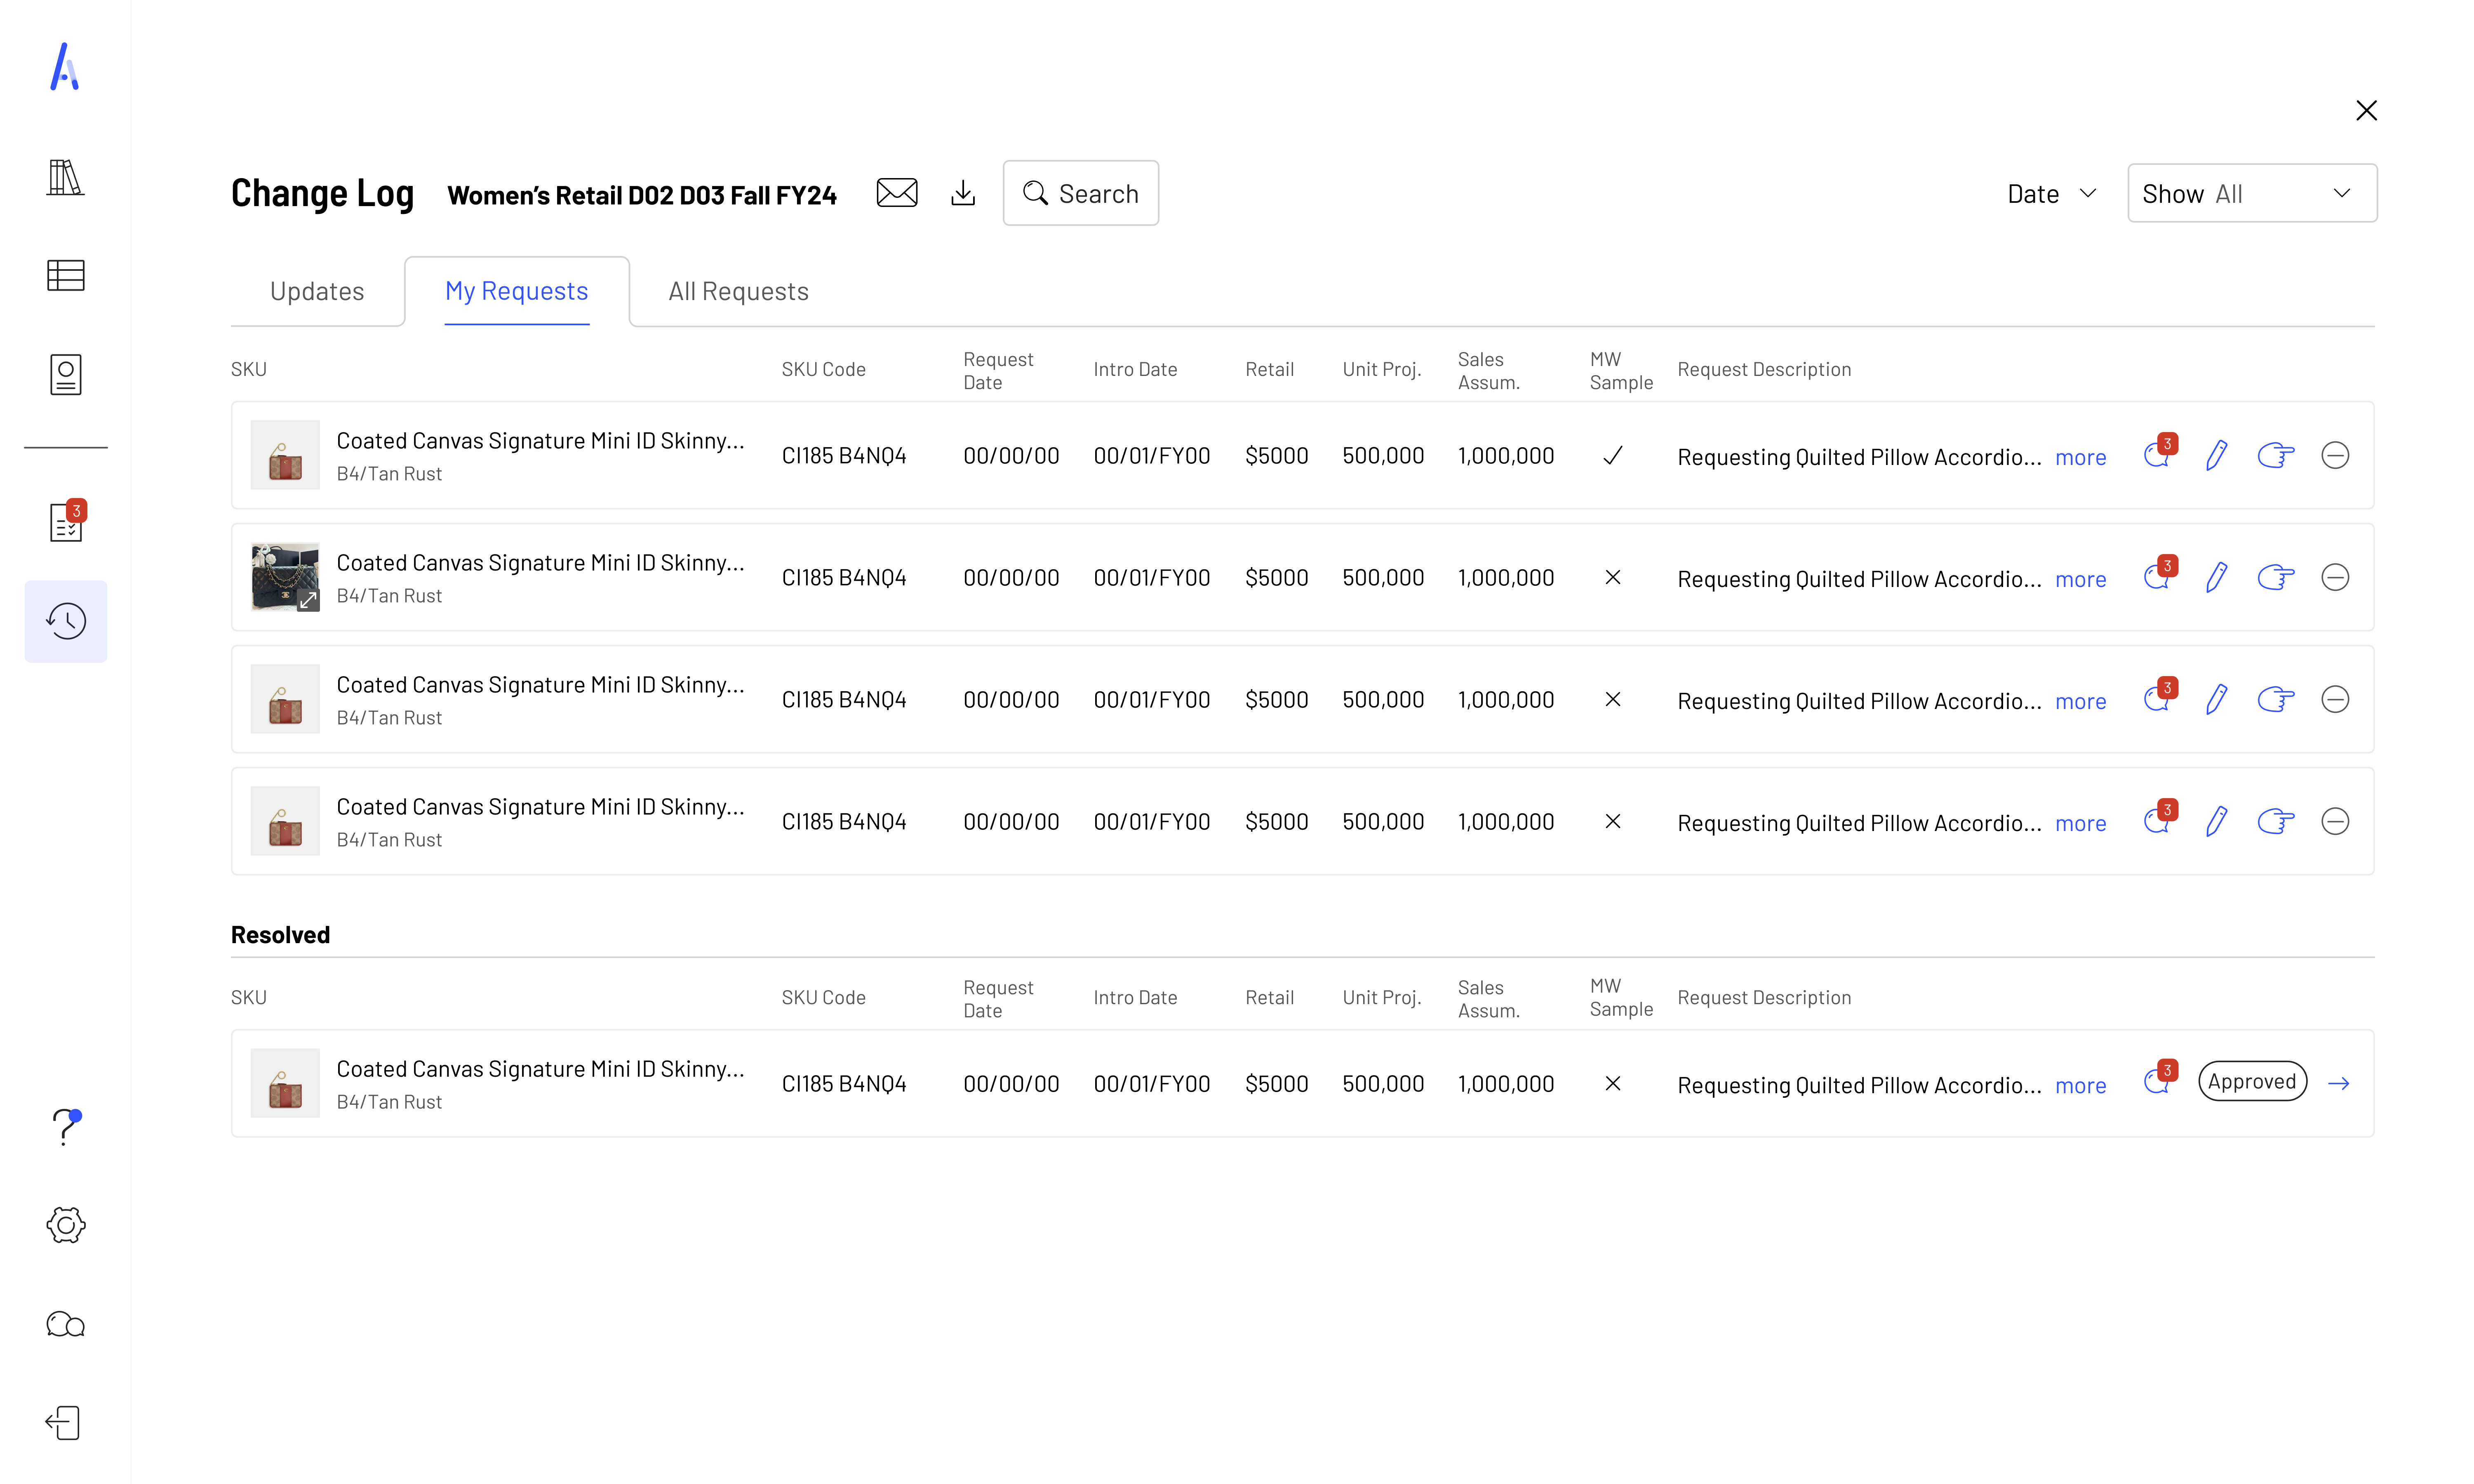Open comments on the first request row
2474x1484 pixels.
(2156, 456)
